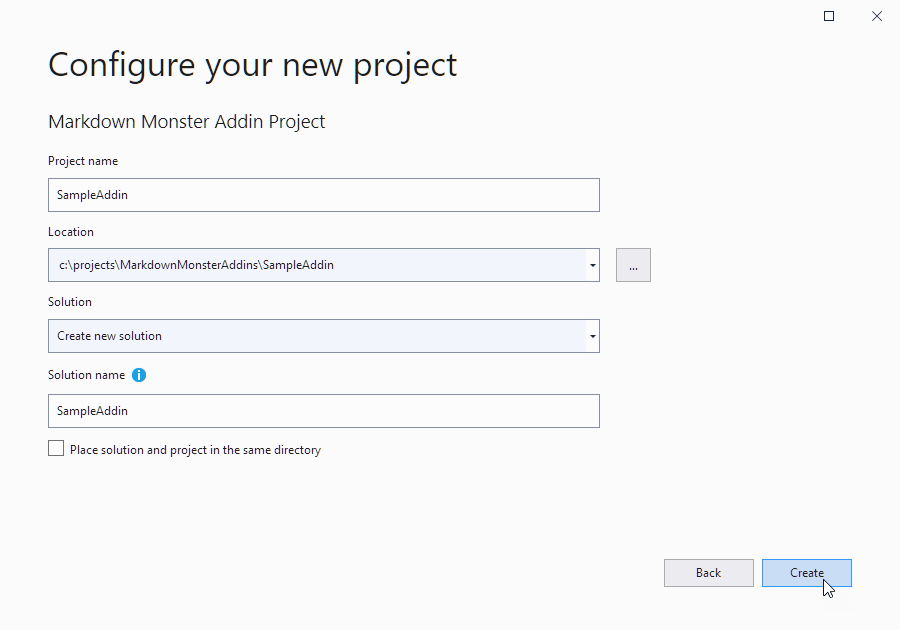
Task: Open the 'Create new solution' combo box
Action: 324,336
